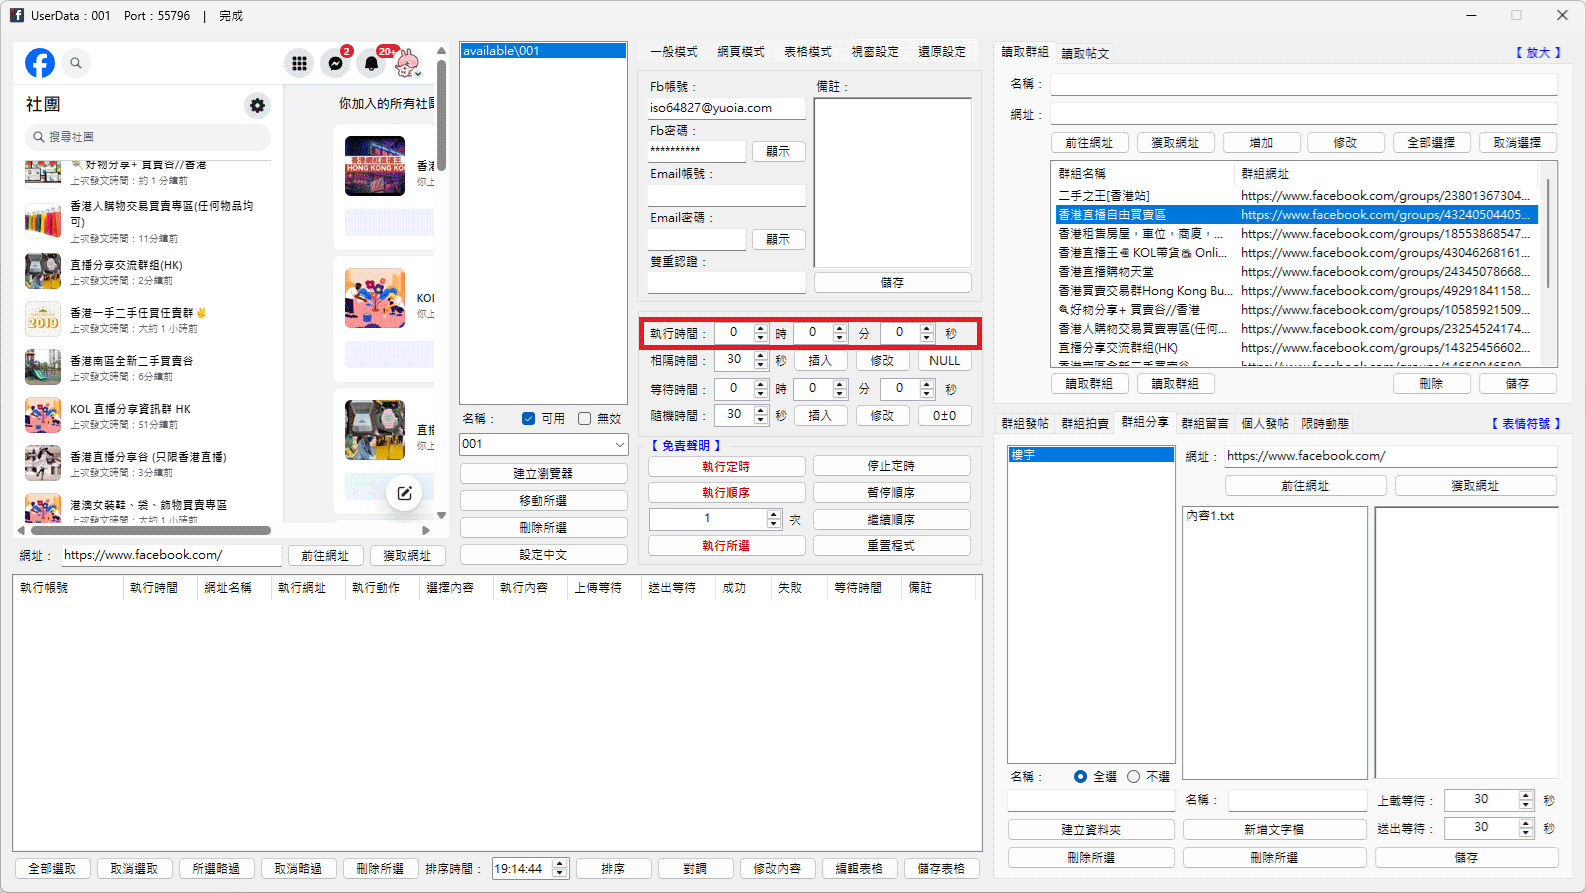Click the groups settings gear icon
1586x893 pixels.
[x=257, y=105]
